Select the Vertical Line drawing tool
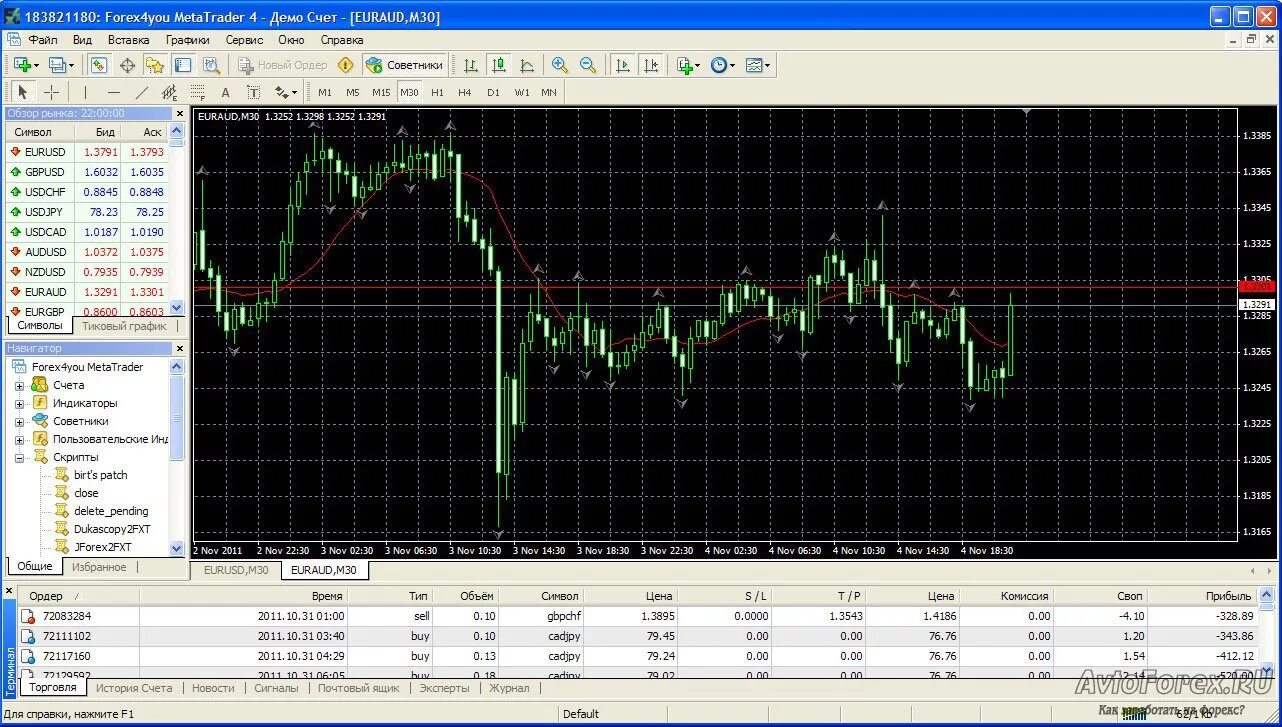The width and height of the screenshot is (1282, 727). [85, 92]
